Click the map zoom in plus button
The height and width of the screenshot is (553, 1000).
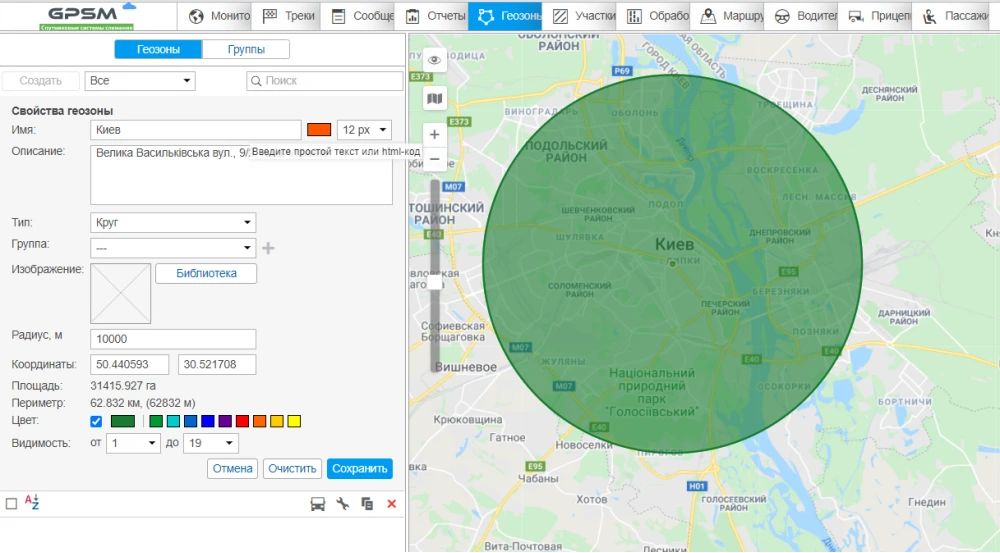(x=434, y=134)
